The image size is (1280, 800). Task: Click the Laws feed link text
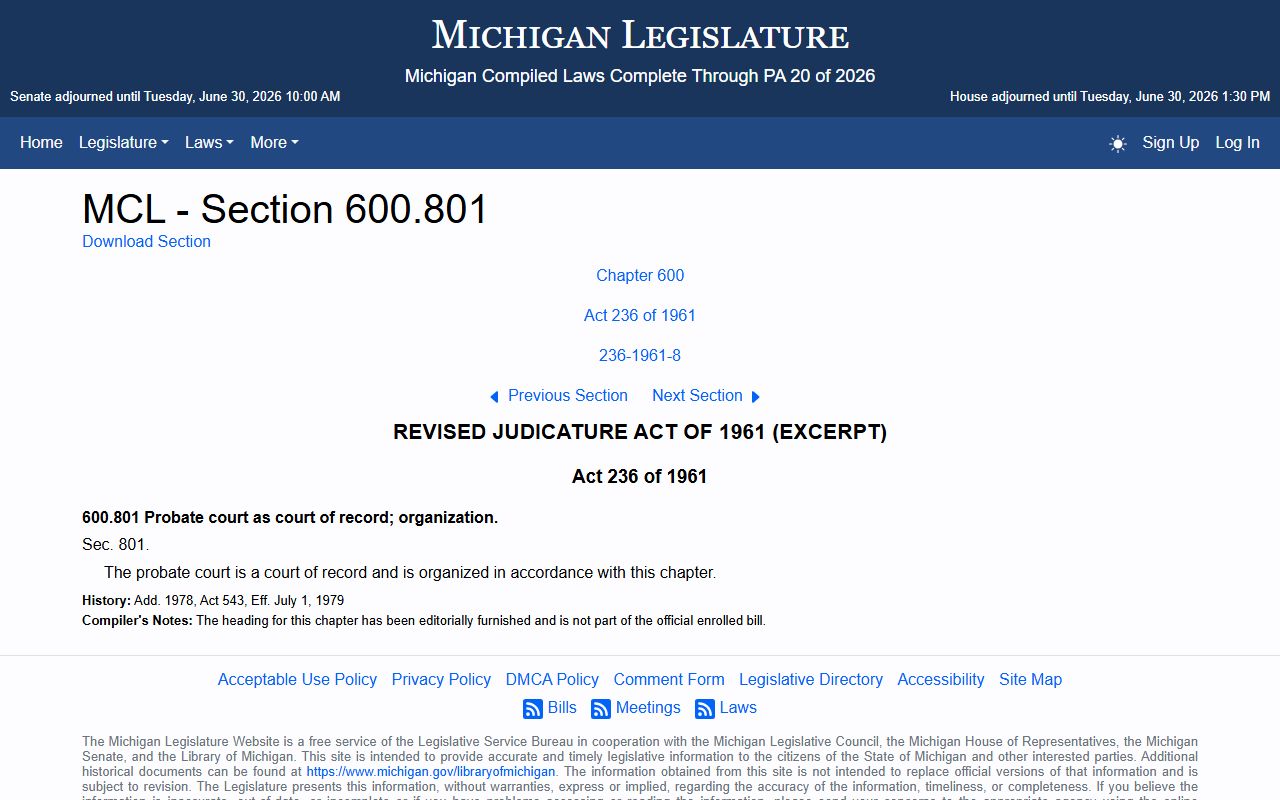tap(738, 707)
